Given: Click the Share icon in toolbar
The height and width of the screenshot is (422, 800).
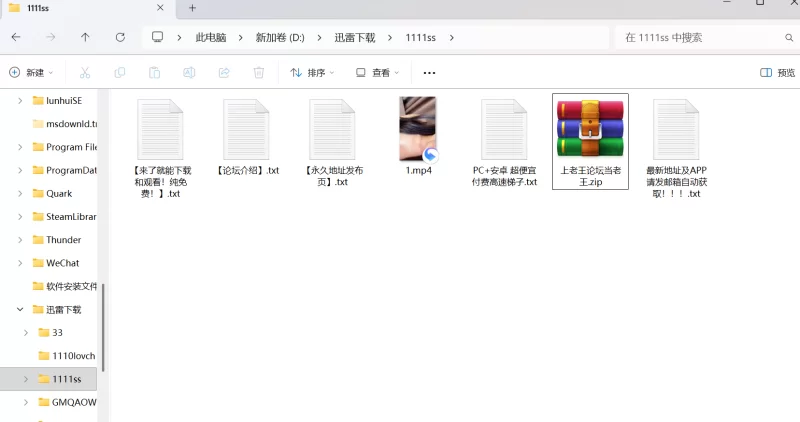Looking at the screenshot, I should point(224,73).
